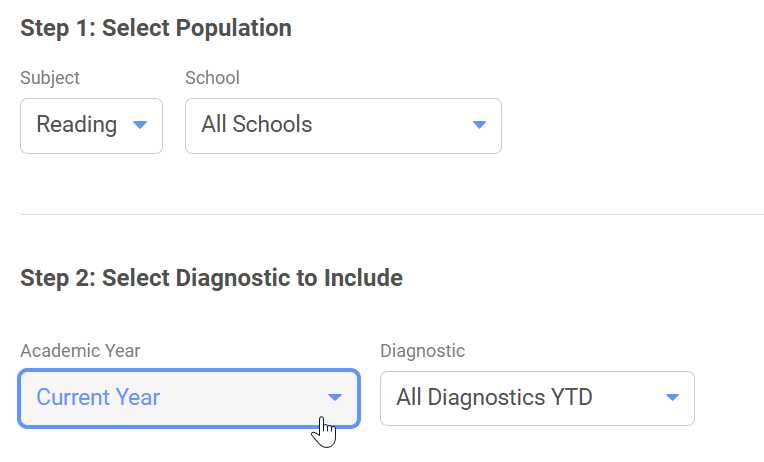
Task: Click the 'Current Year' selected text
Action: click(98, 398)
